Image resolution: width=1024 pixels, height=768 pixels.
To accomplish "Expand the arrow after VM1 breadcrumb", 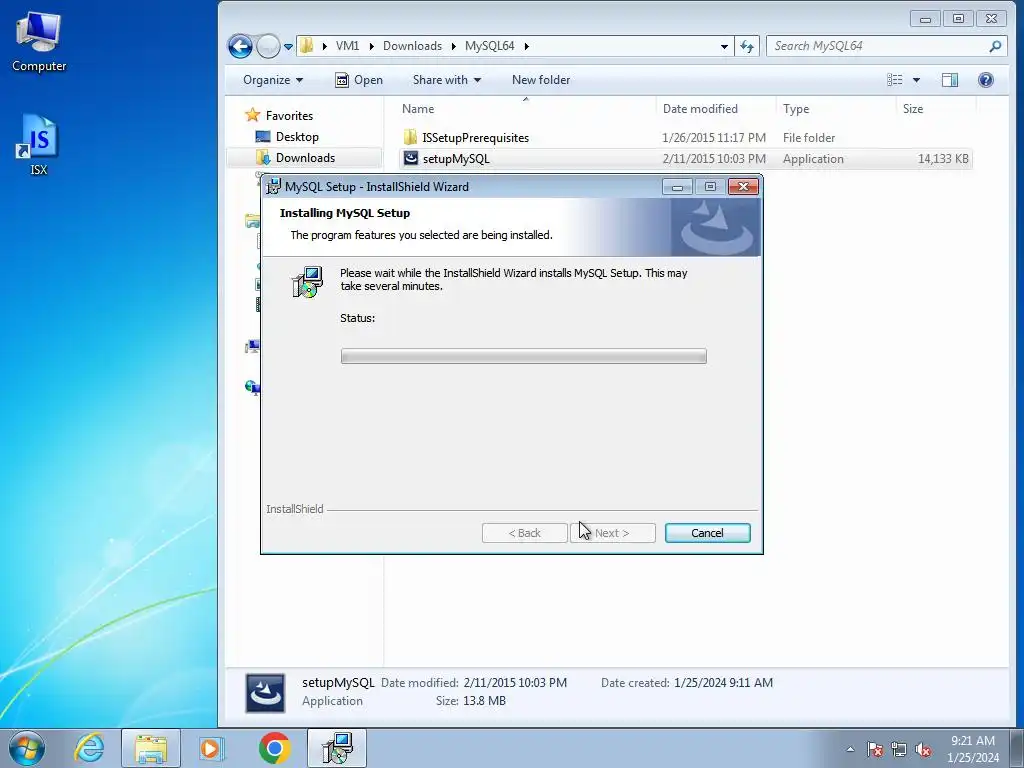I will 372,46.
